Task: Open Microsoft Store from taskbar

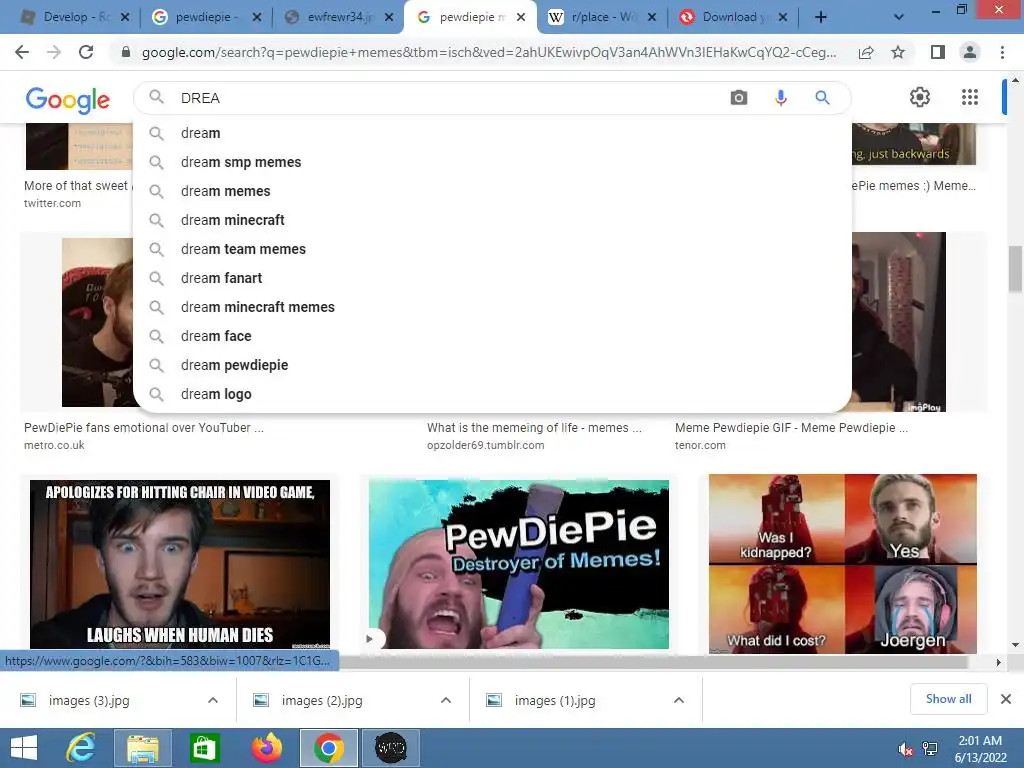Action: [204, 748]
